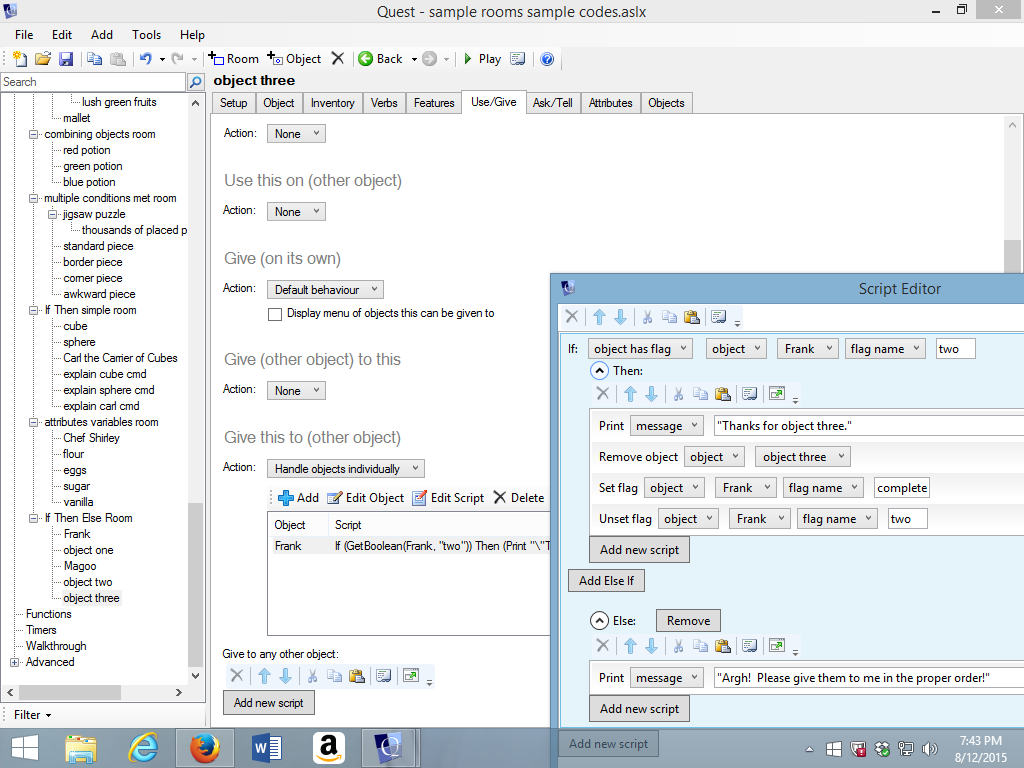Image resolution: width=1024 pixels, height=768 pixels.
Task: Open the Tools menu
Action: point(146,34)
